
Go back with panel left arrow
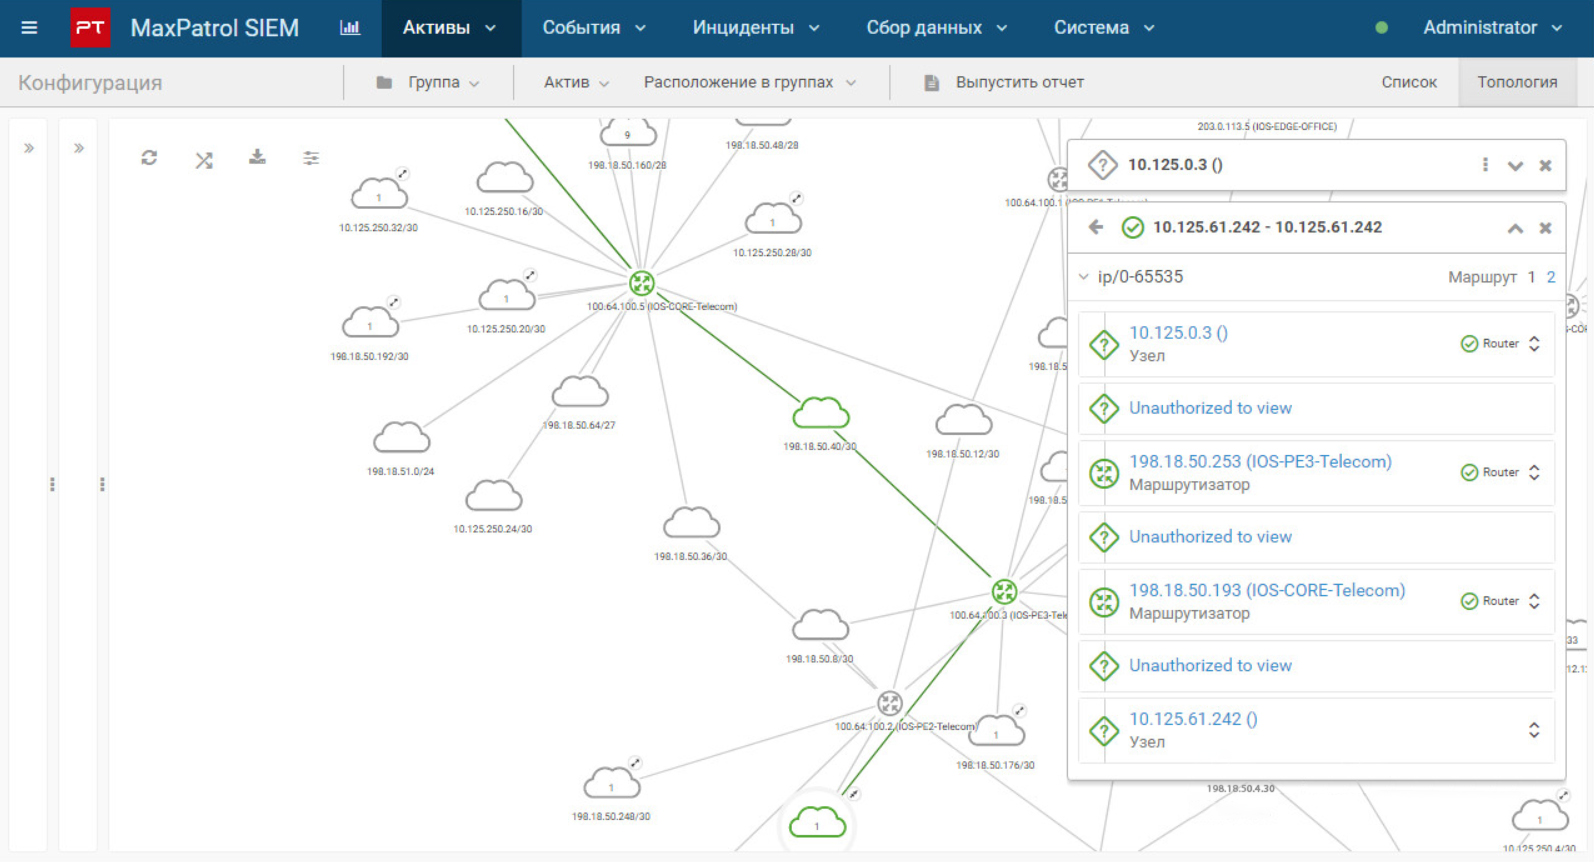tap(1096, 227)
